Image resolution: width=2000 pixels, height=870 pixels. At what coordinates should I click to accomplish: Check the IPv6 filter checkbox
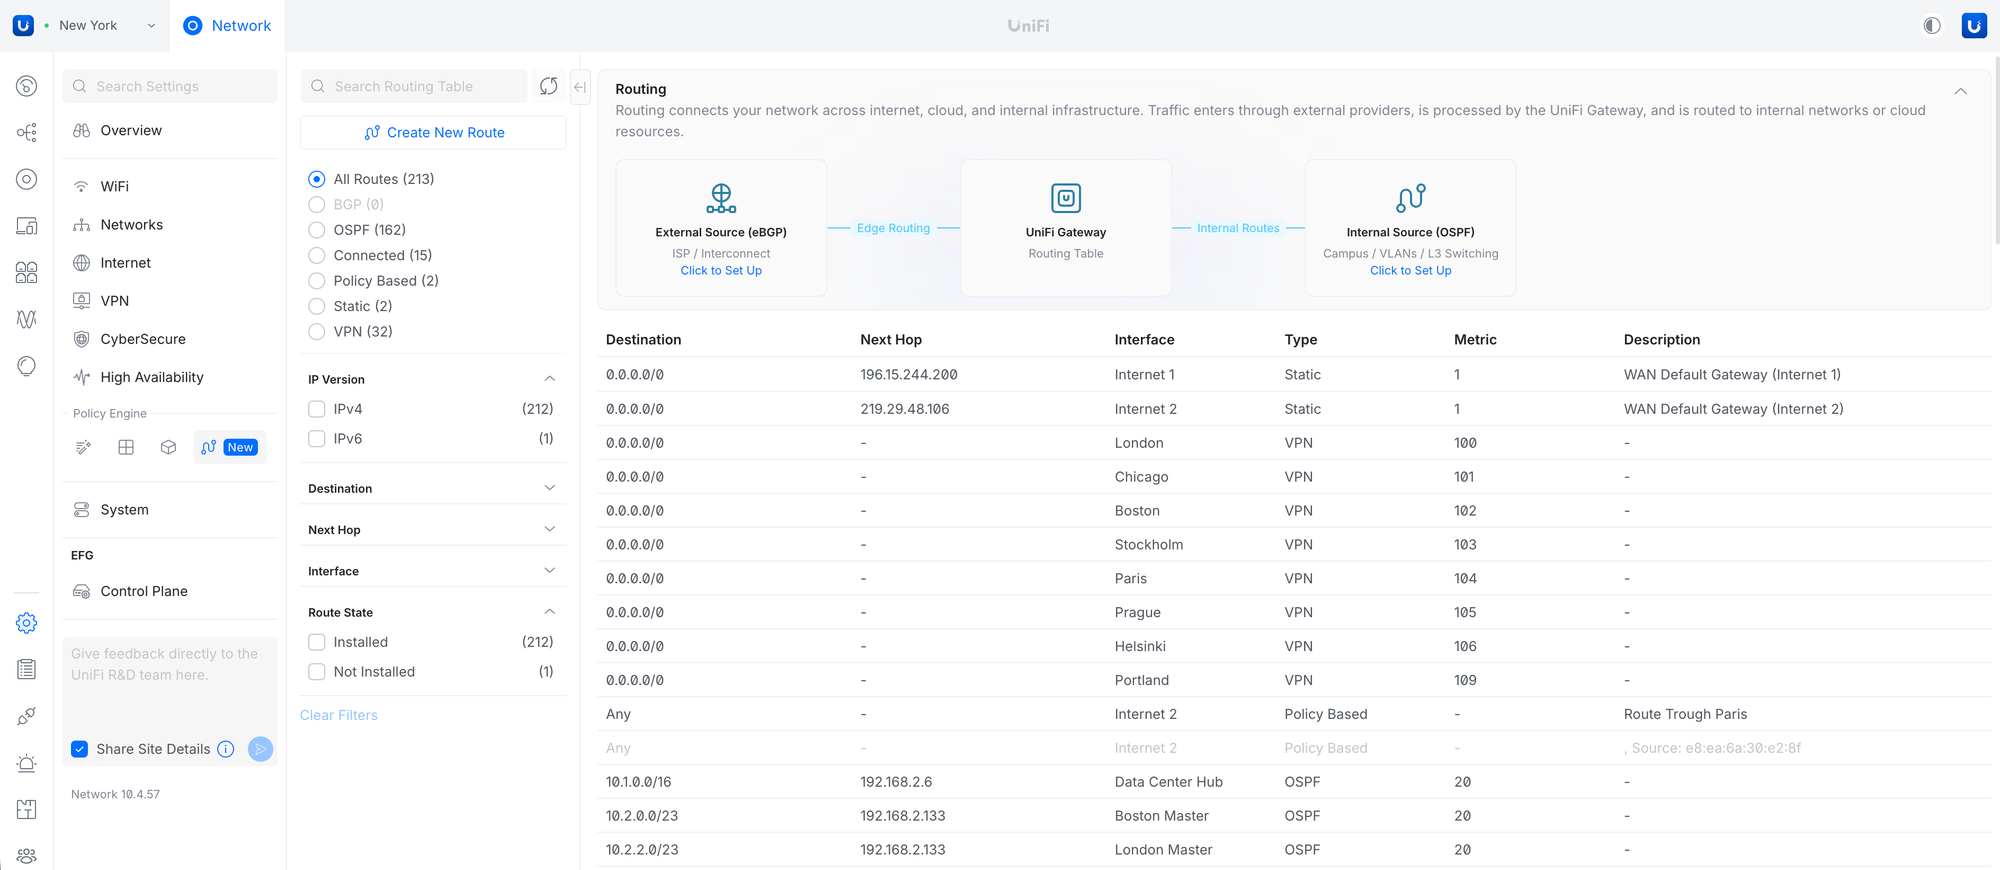coord(317,439)
